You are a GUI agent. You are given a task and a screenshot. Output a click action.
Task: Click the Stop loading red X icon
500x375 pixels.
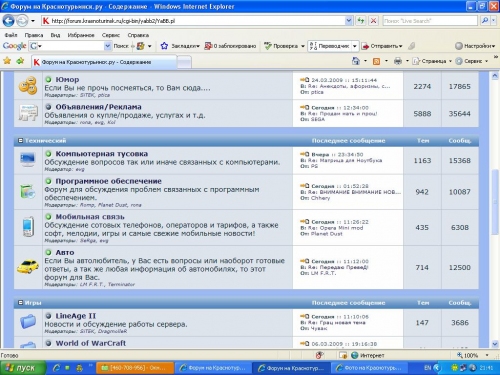[x=373, y=21]
